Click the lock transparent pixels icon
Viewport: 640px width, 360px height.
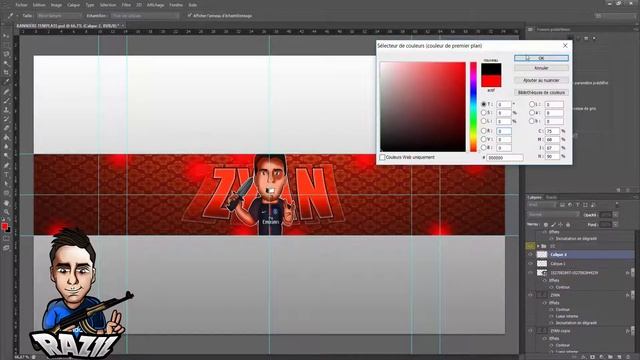(546, 224)
